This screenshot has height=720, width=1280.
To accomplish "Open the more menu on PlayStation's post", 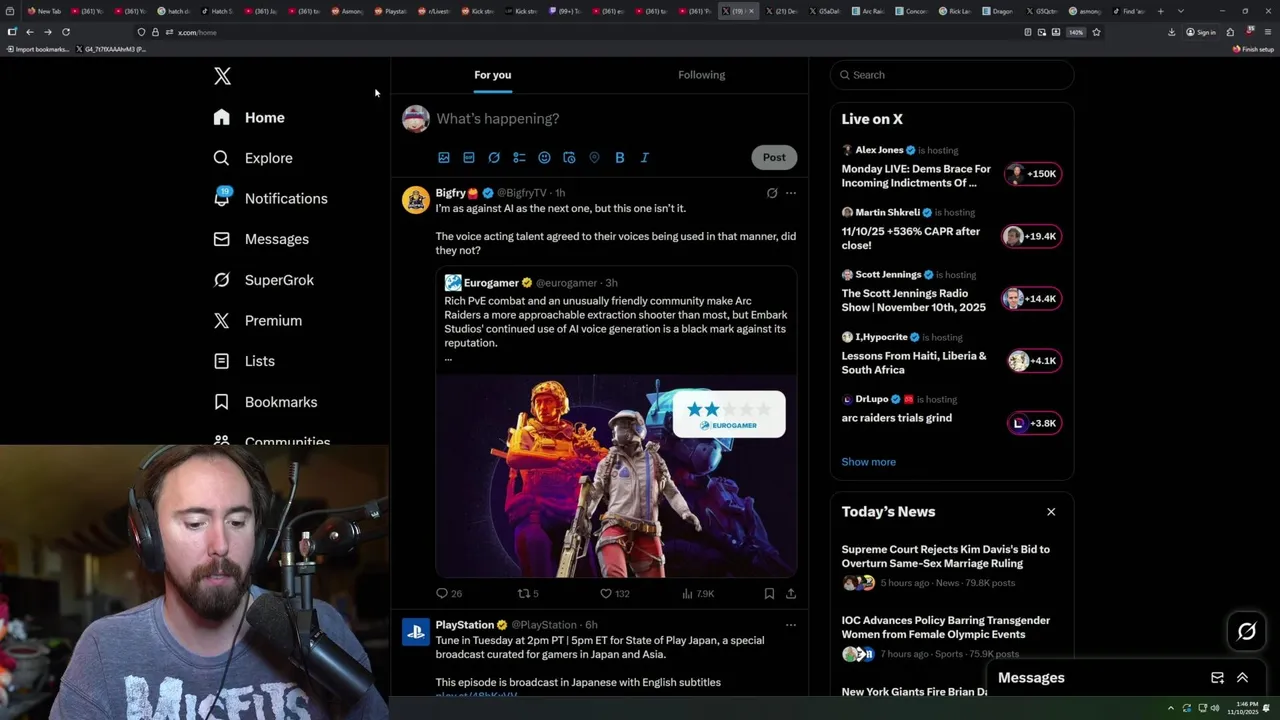I will pyautogui.click(x=791, y=625).
